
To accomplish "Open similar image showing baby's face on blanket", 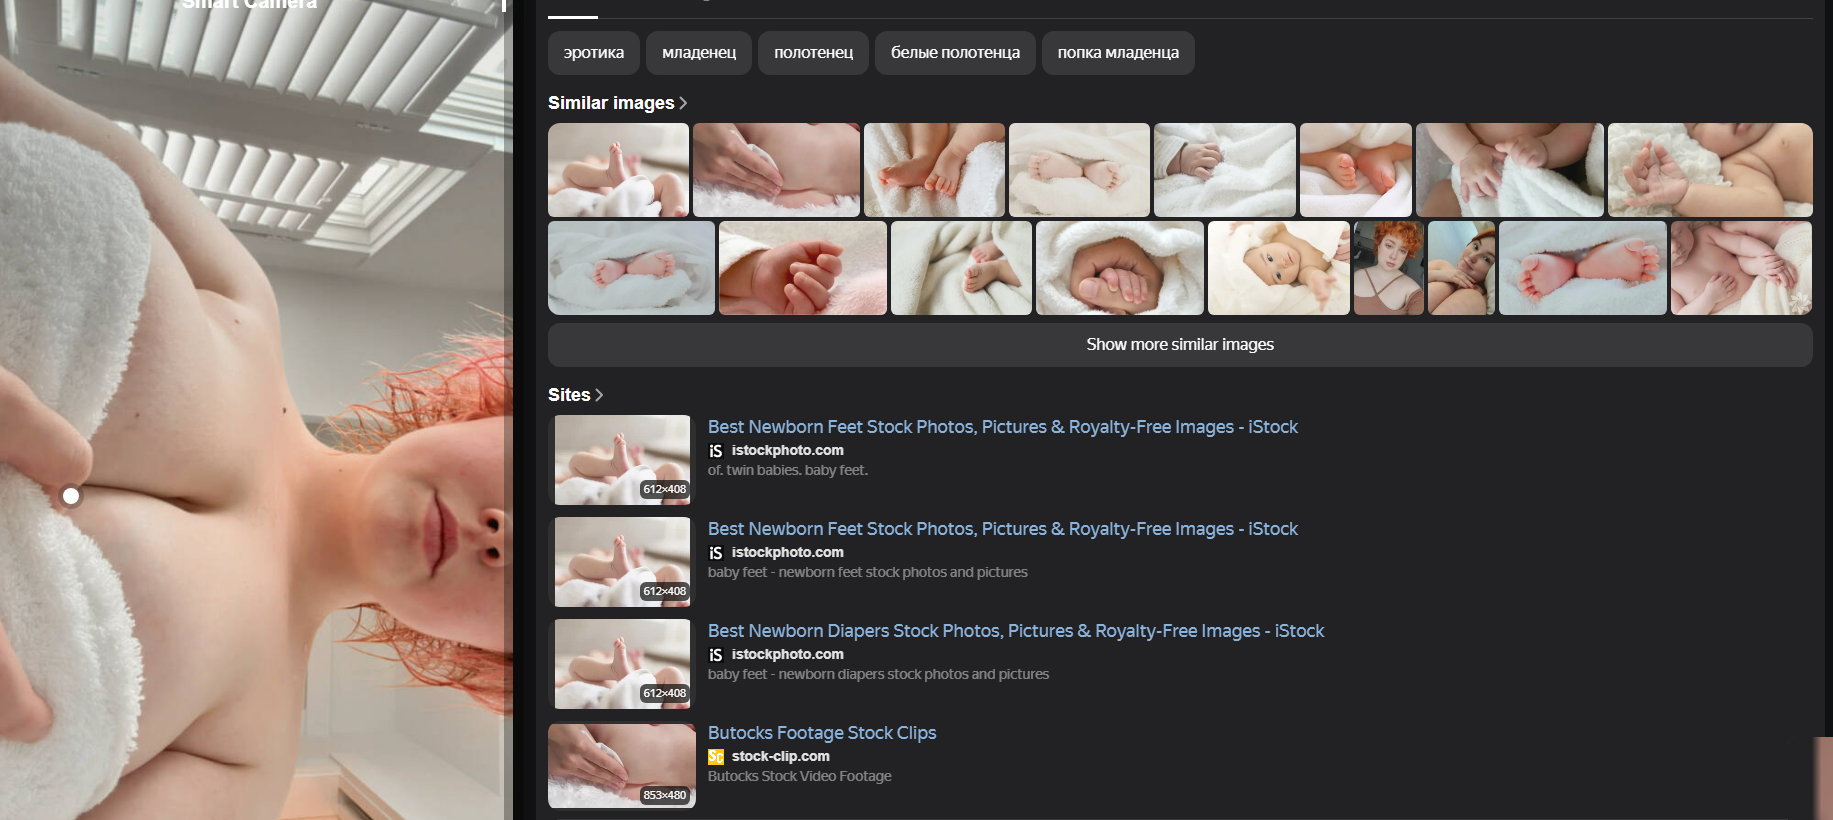I will (x=1278, y=268).
